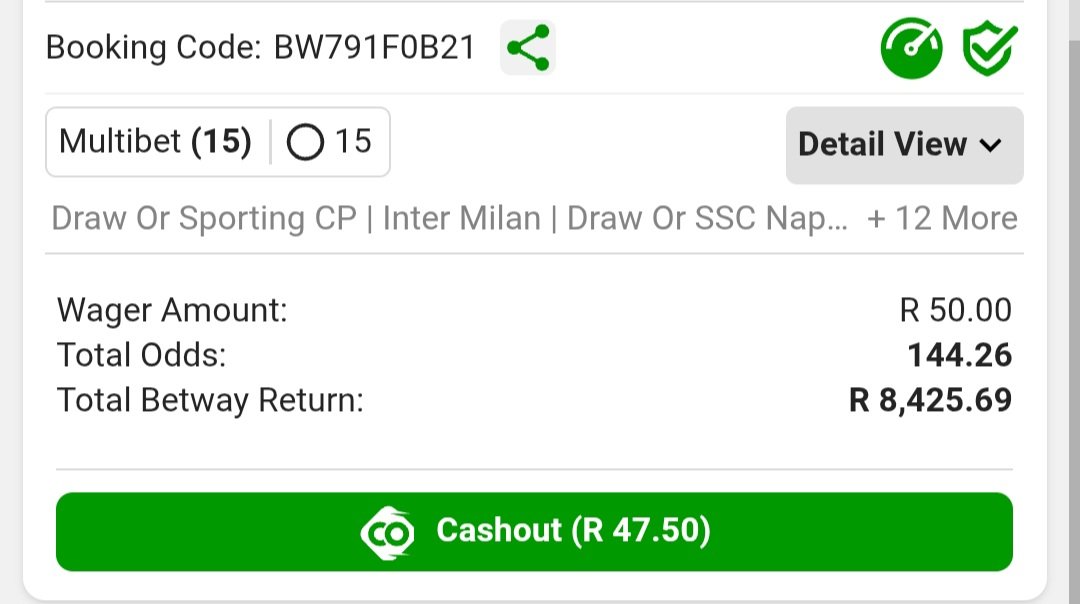Tap the Booking Code label
1080x604 pixels.
click(154, 48)
